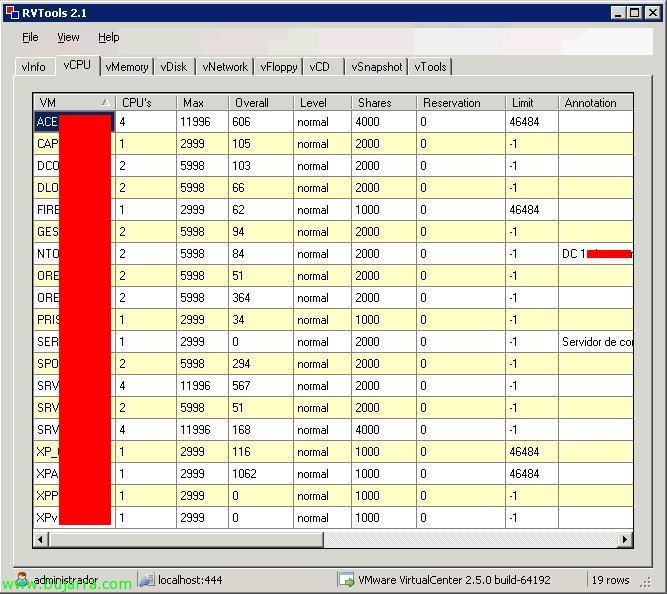Click the RVTools title bar app icon

(12, 12)
